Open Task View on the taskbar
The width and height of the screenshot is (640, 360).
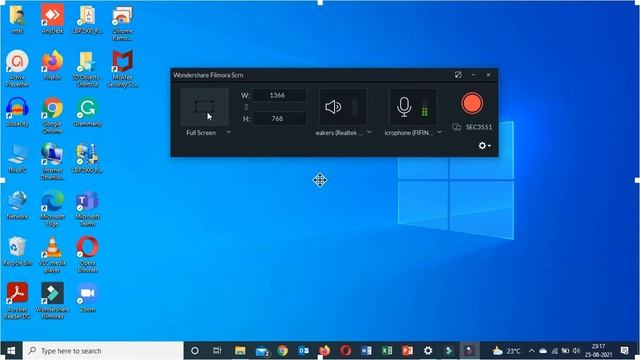[217, 351]
